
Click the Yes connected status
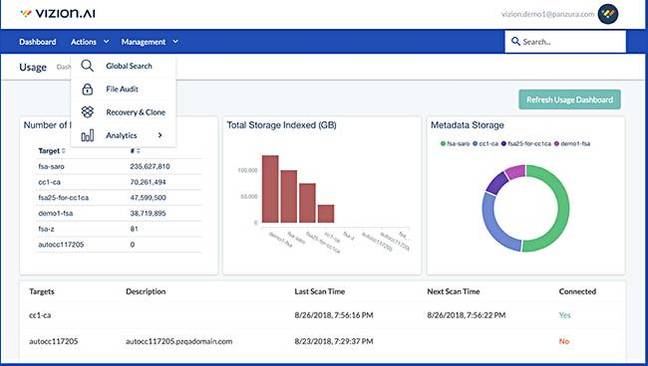point(565,315)
